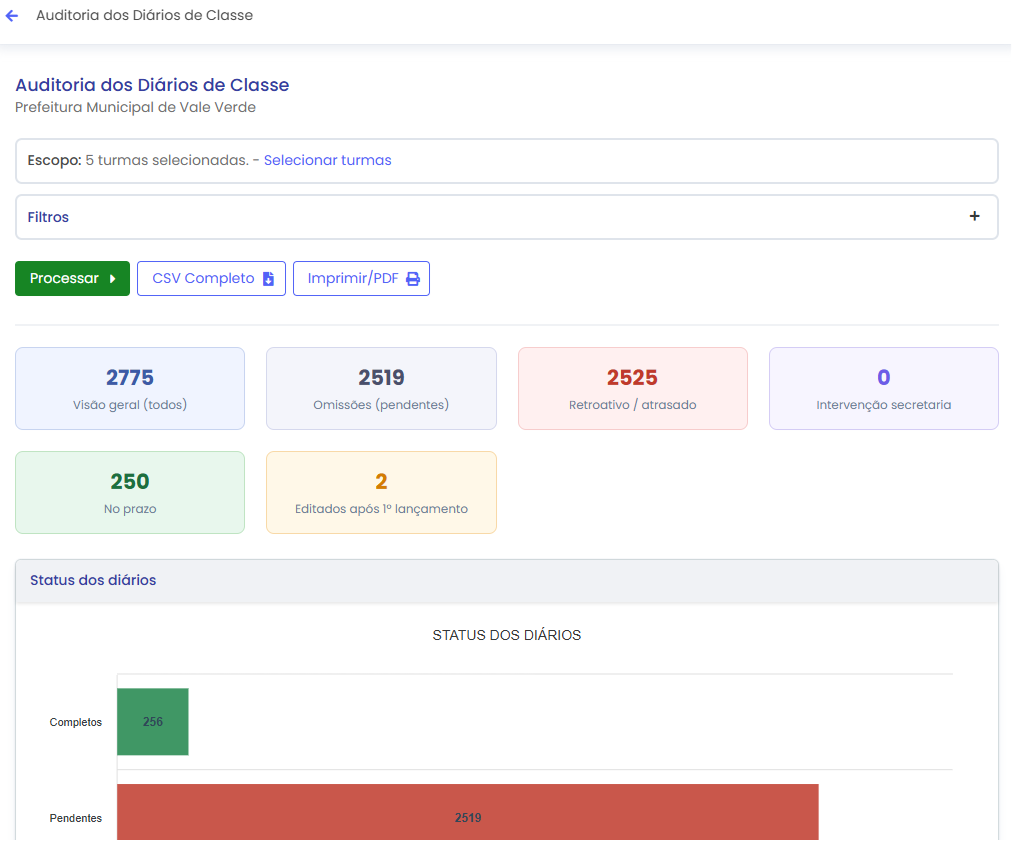The height and width of the screenshot is (841, 1012).
Task: Click the Escopo turmas selecionadas box
Action: pos(507,161)
